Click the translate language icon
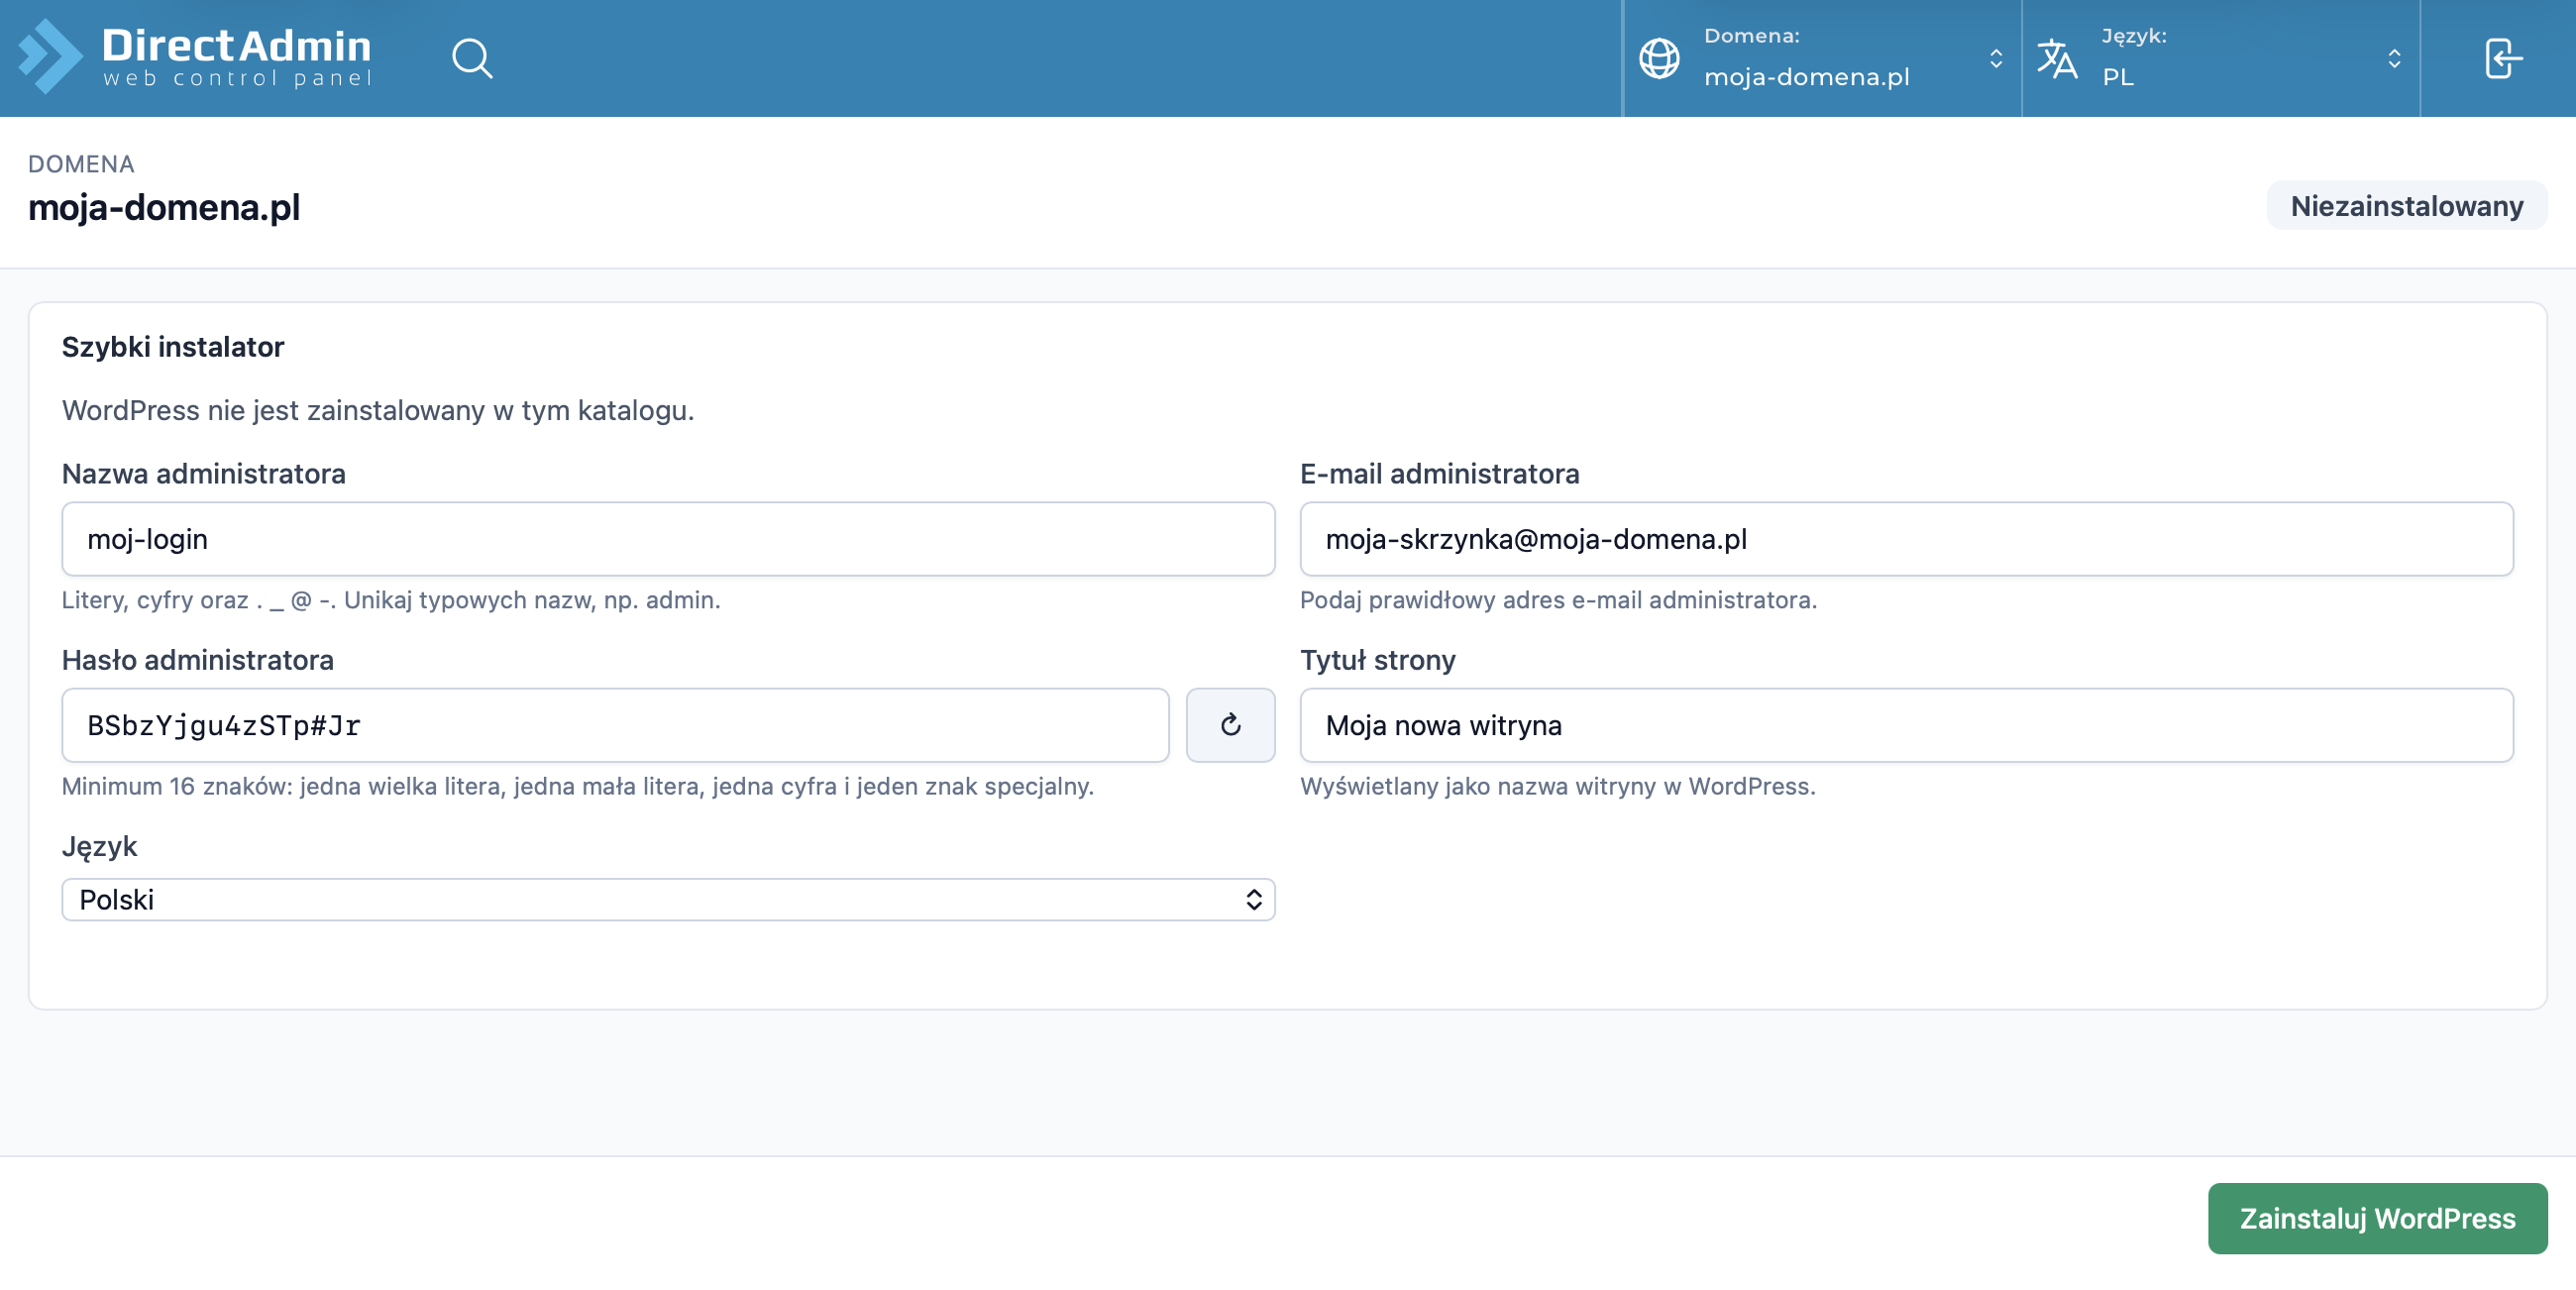This screenshot has height=1290, width=2576. click(2057, 58)
